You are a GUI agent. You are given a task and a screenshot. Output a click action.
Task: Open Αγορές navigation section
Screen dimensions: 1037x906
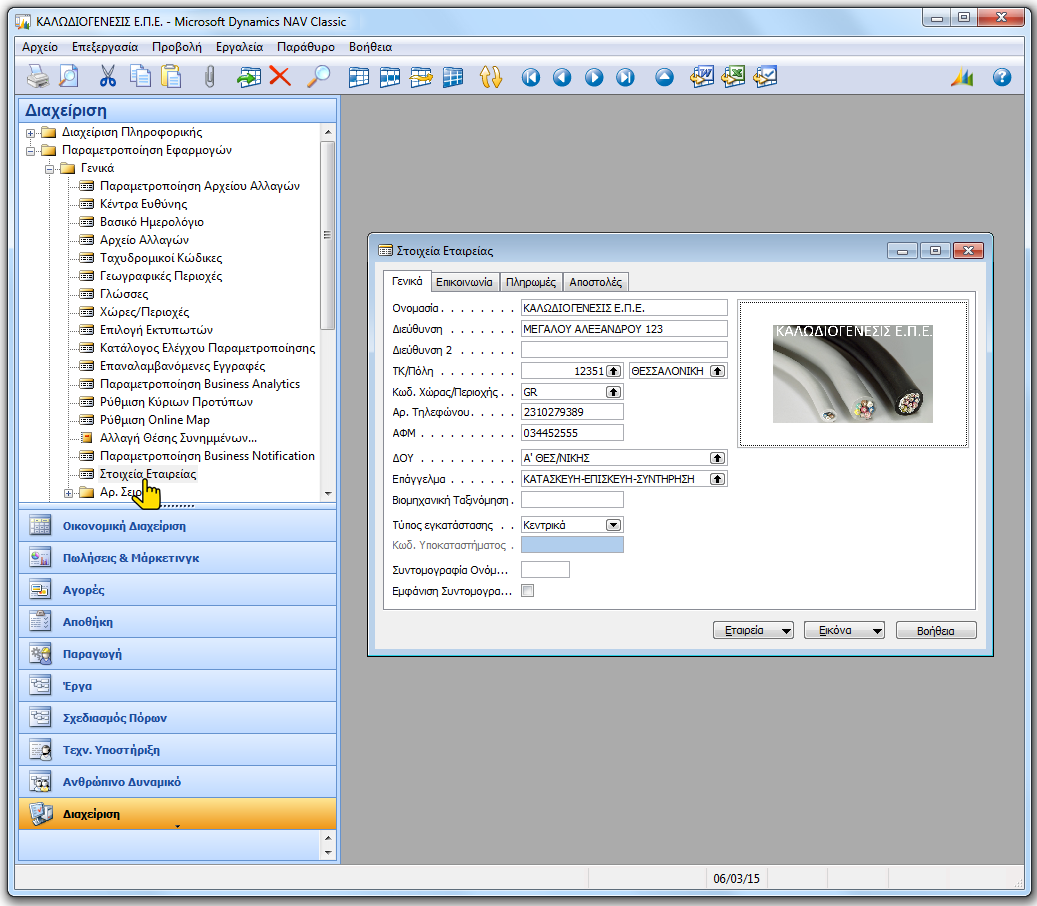177,590
